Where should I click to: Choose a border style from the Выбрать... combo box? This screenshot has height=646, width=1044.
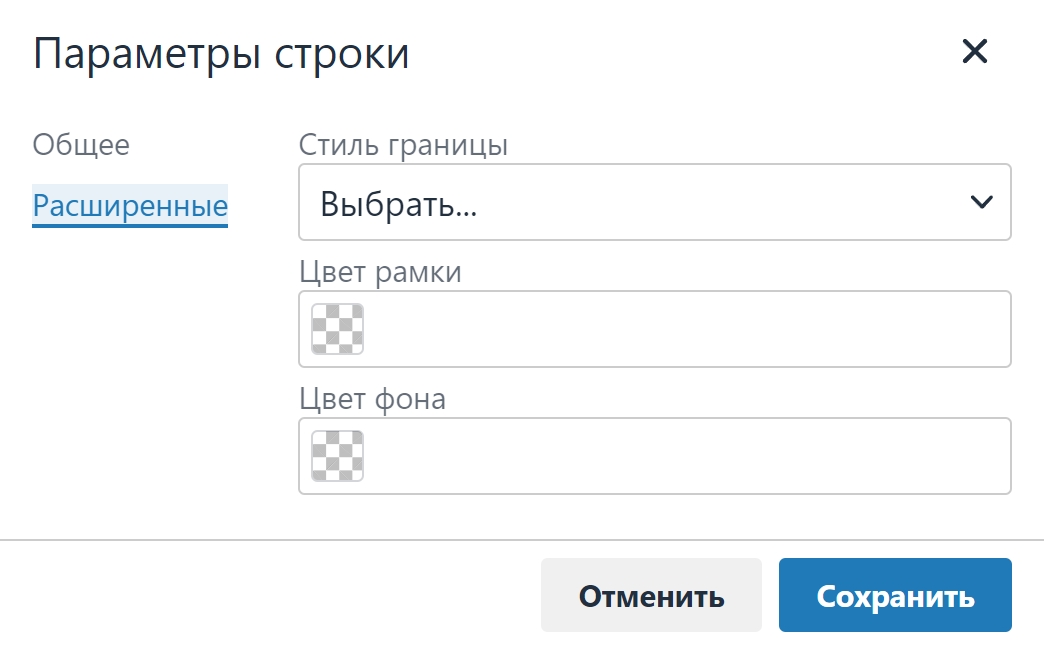tap(654, 202)
